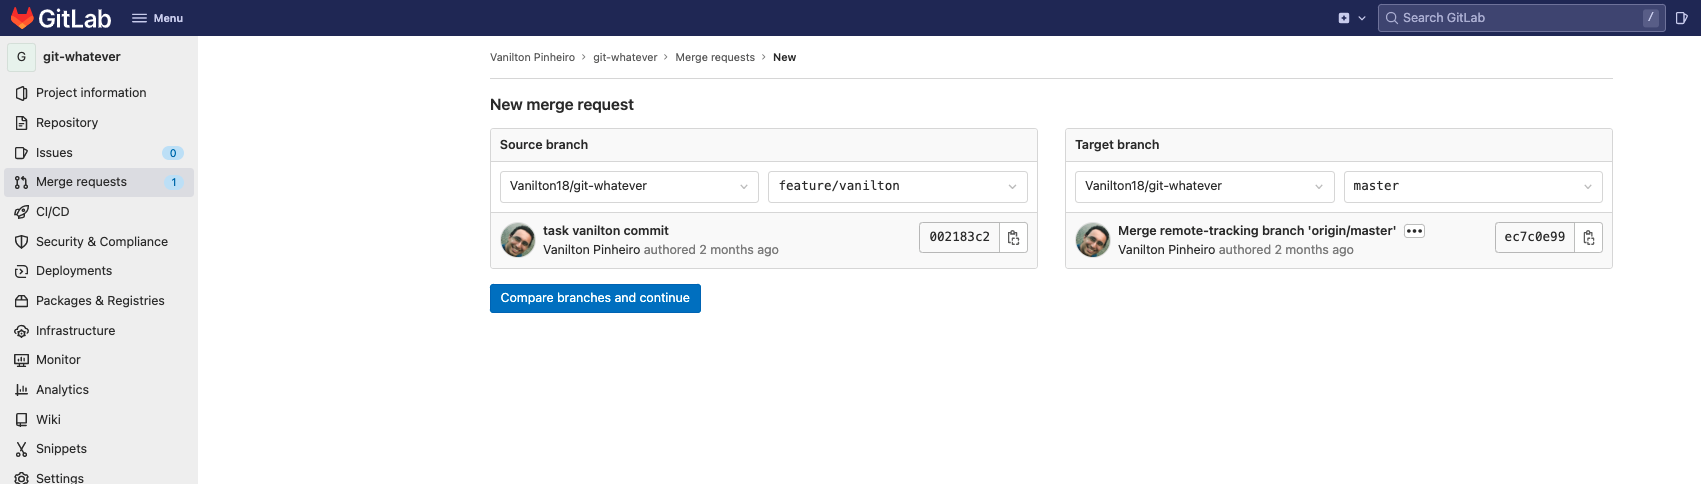Go to git-whatever breadcrumb link
Image resolution: width=1701 pixels, height=484 pixels.
(x=625, y=57)
